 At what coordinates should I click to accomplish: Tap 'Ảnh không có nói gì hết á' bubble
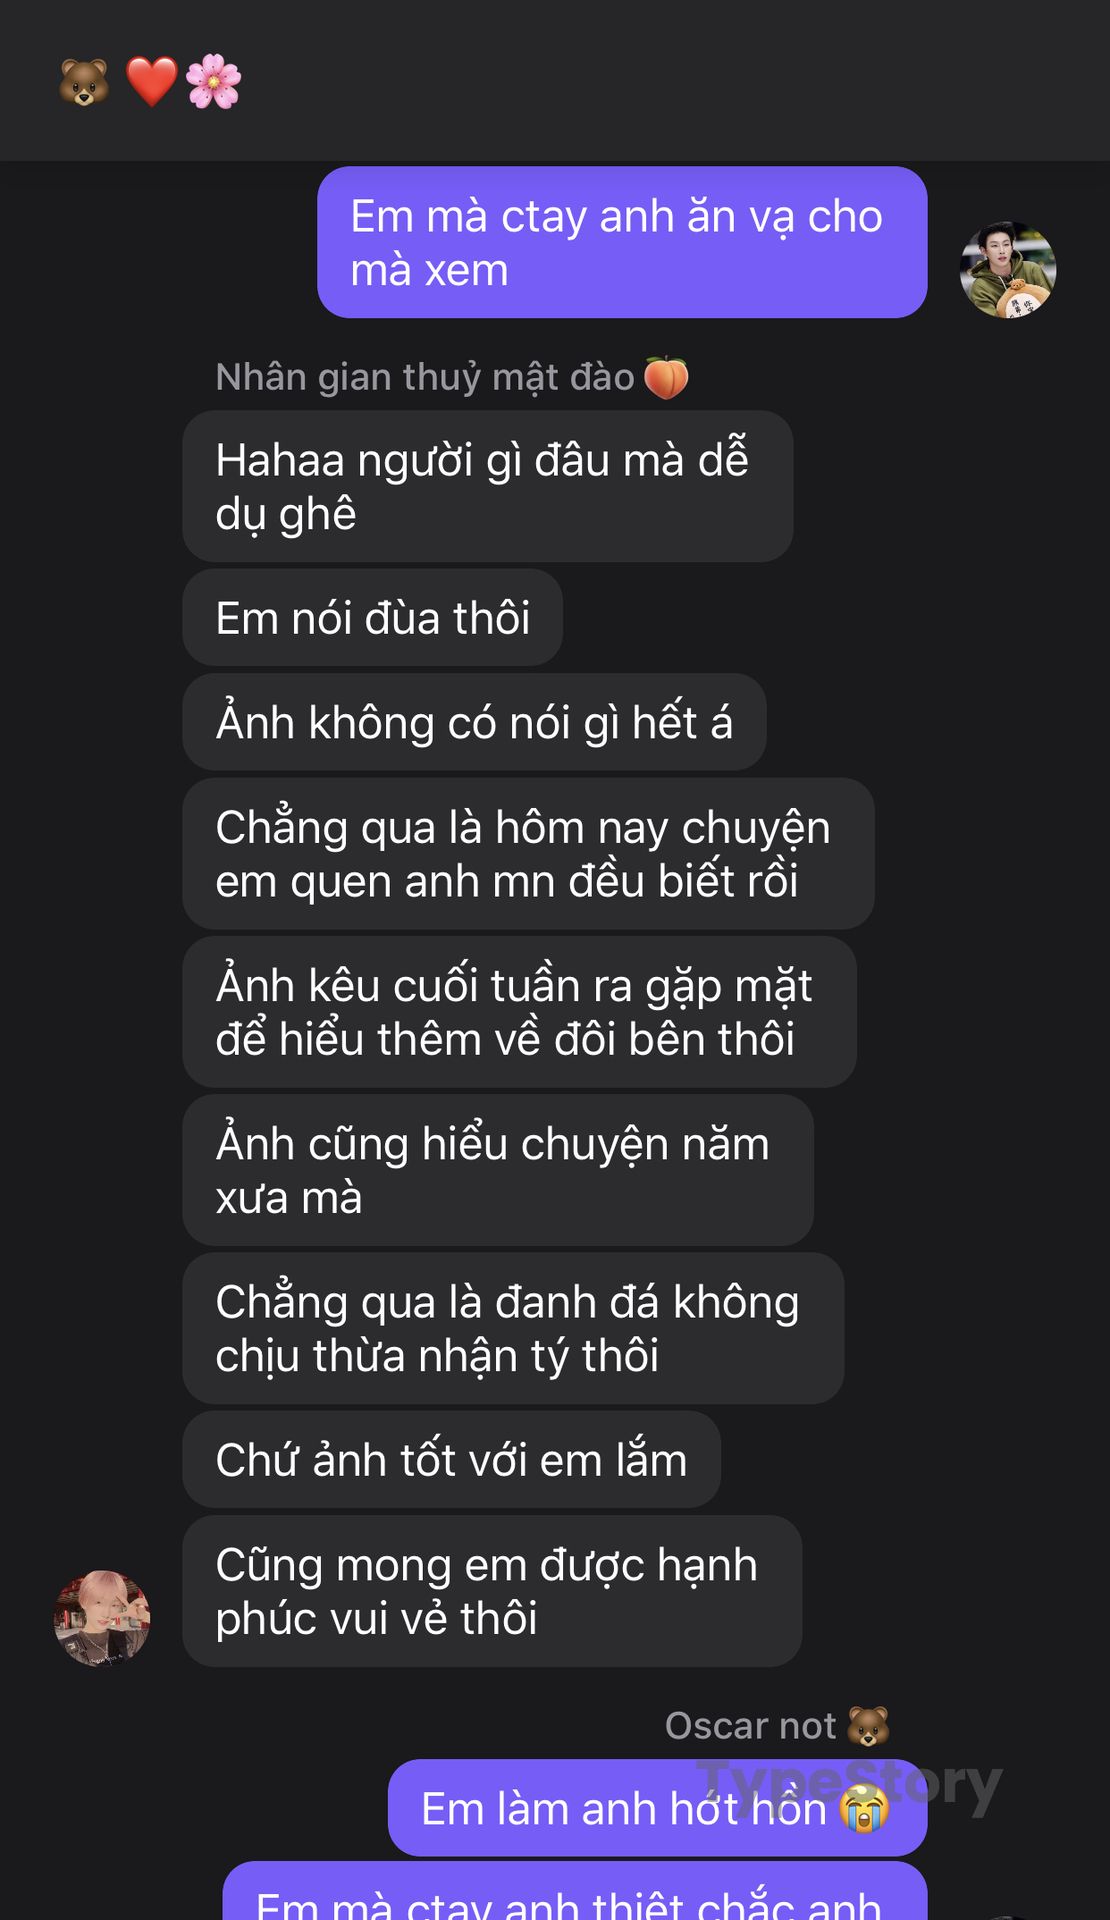click(x=474, y=722)
